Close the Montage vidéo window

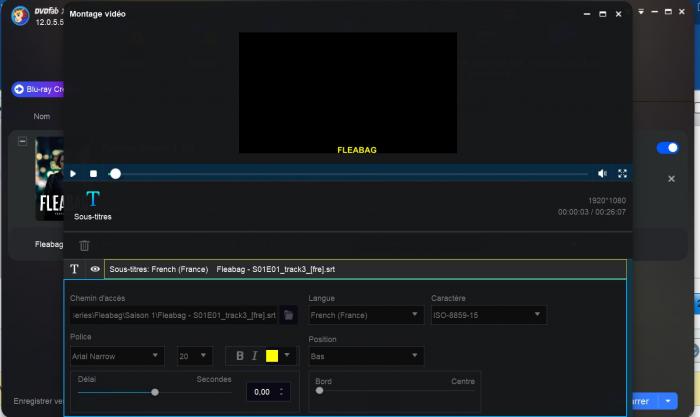pos(619,14)
